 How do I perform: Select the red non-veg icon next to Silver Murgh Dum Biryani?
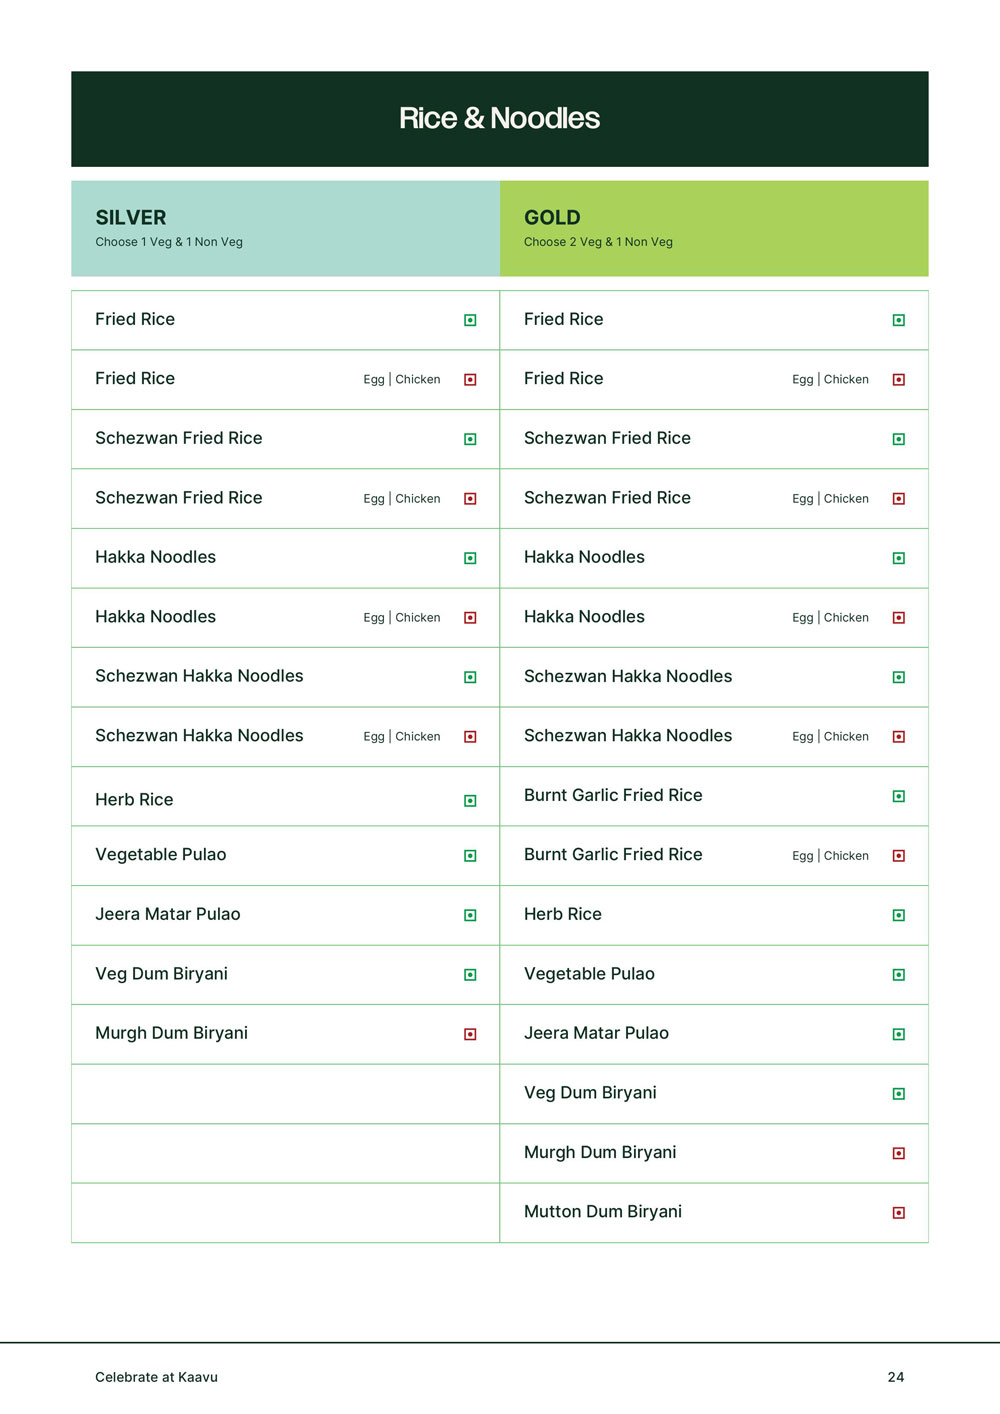click(470, 1035)
